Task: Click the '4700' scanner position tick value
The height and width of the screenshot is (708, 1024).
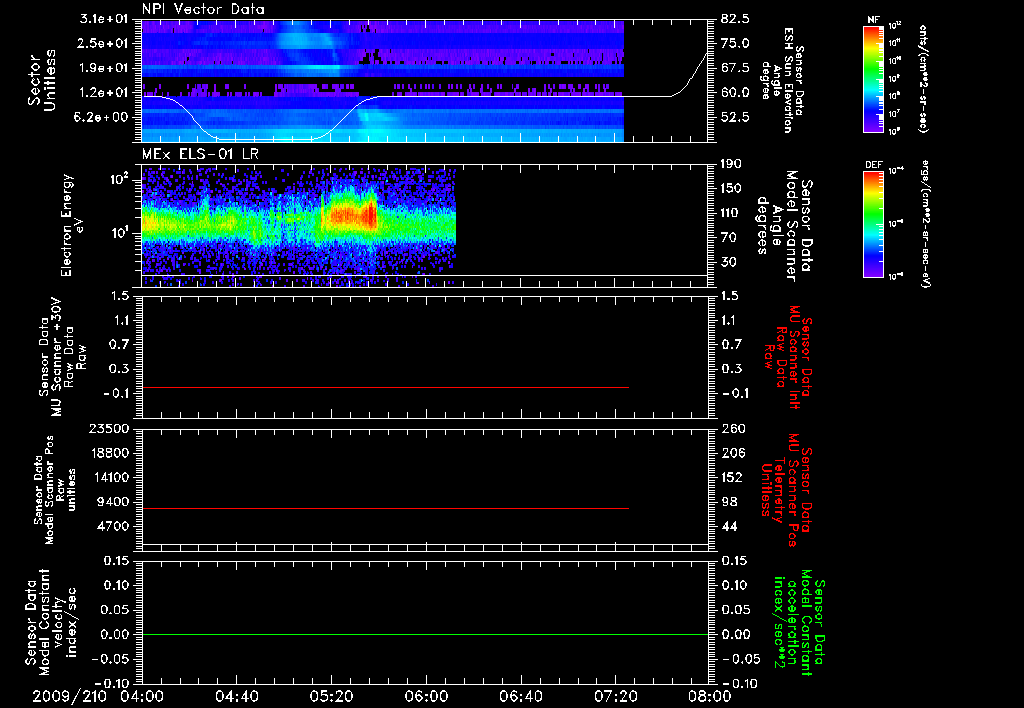Action: pos(113,526)
